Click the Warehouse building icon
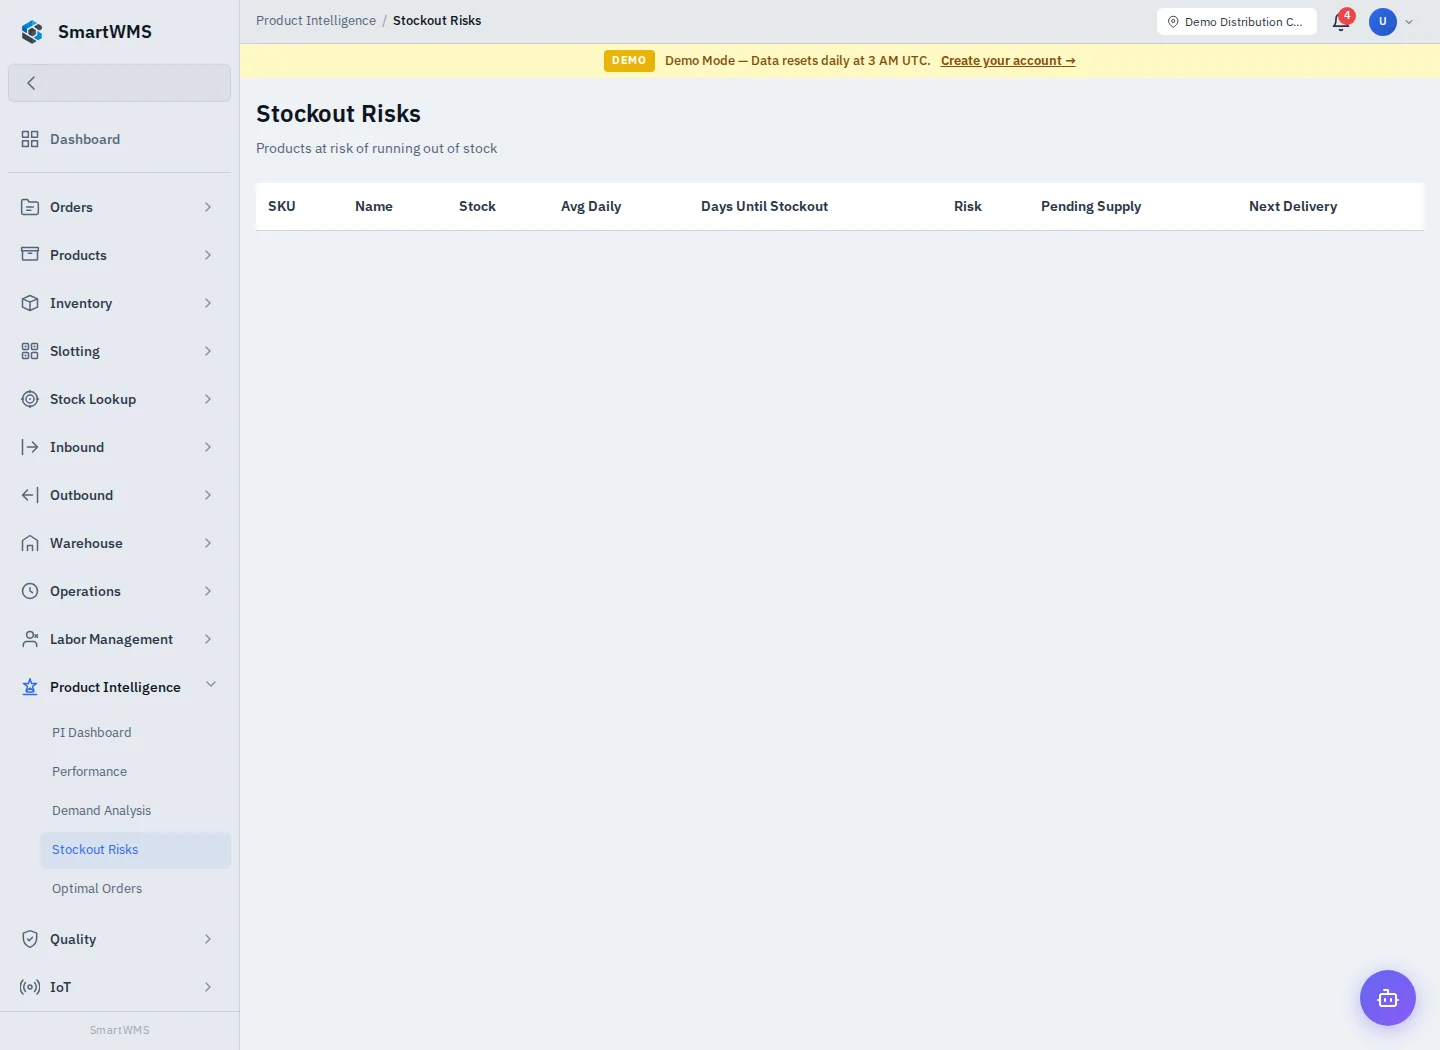This screenshot has height=1050, width=1440. point(30,543)
